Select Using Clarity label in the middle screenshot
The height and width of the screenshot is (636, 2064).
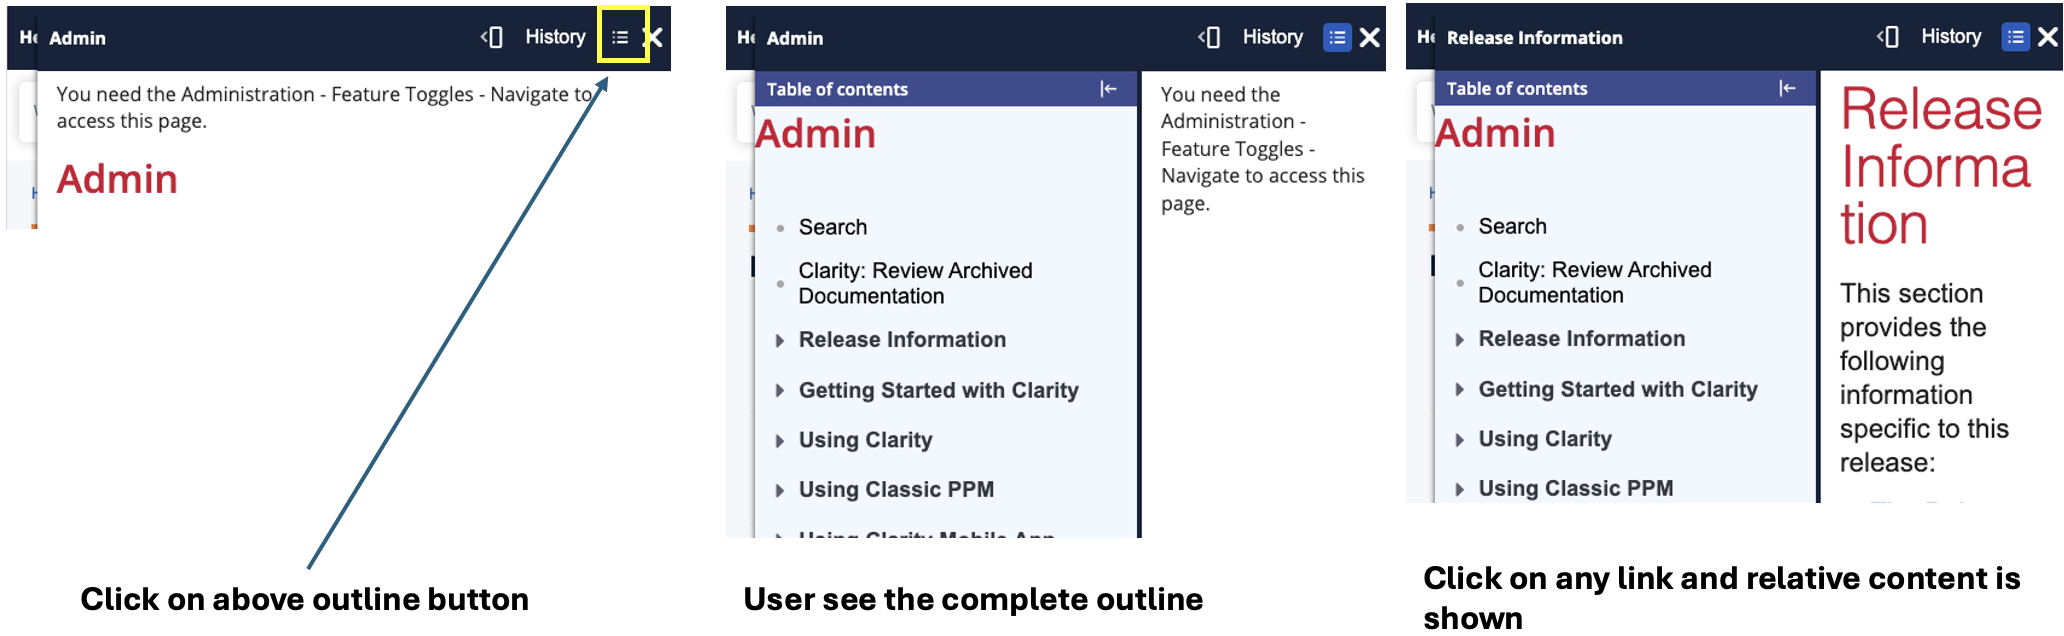tap(865, 440)
